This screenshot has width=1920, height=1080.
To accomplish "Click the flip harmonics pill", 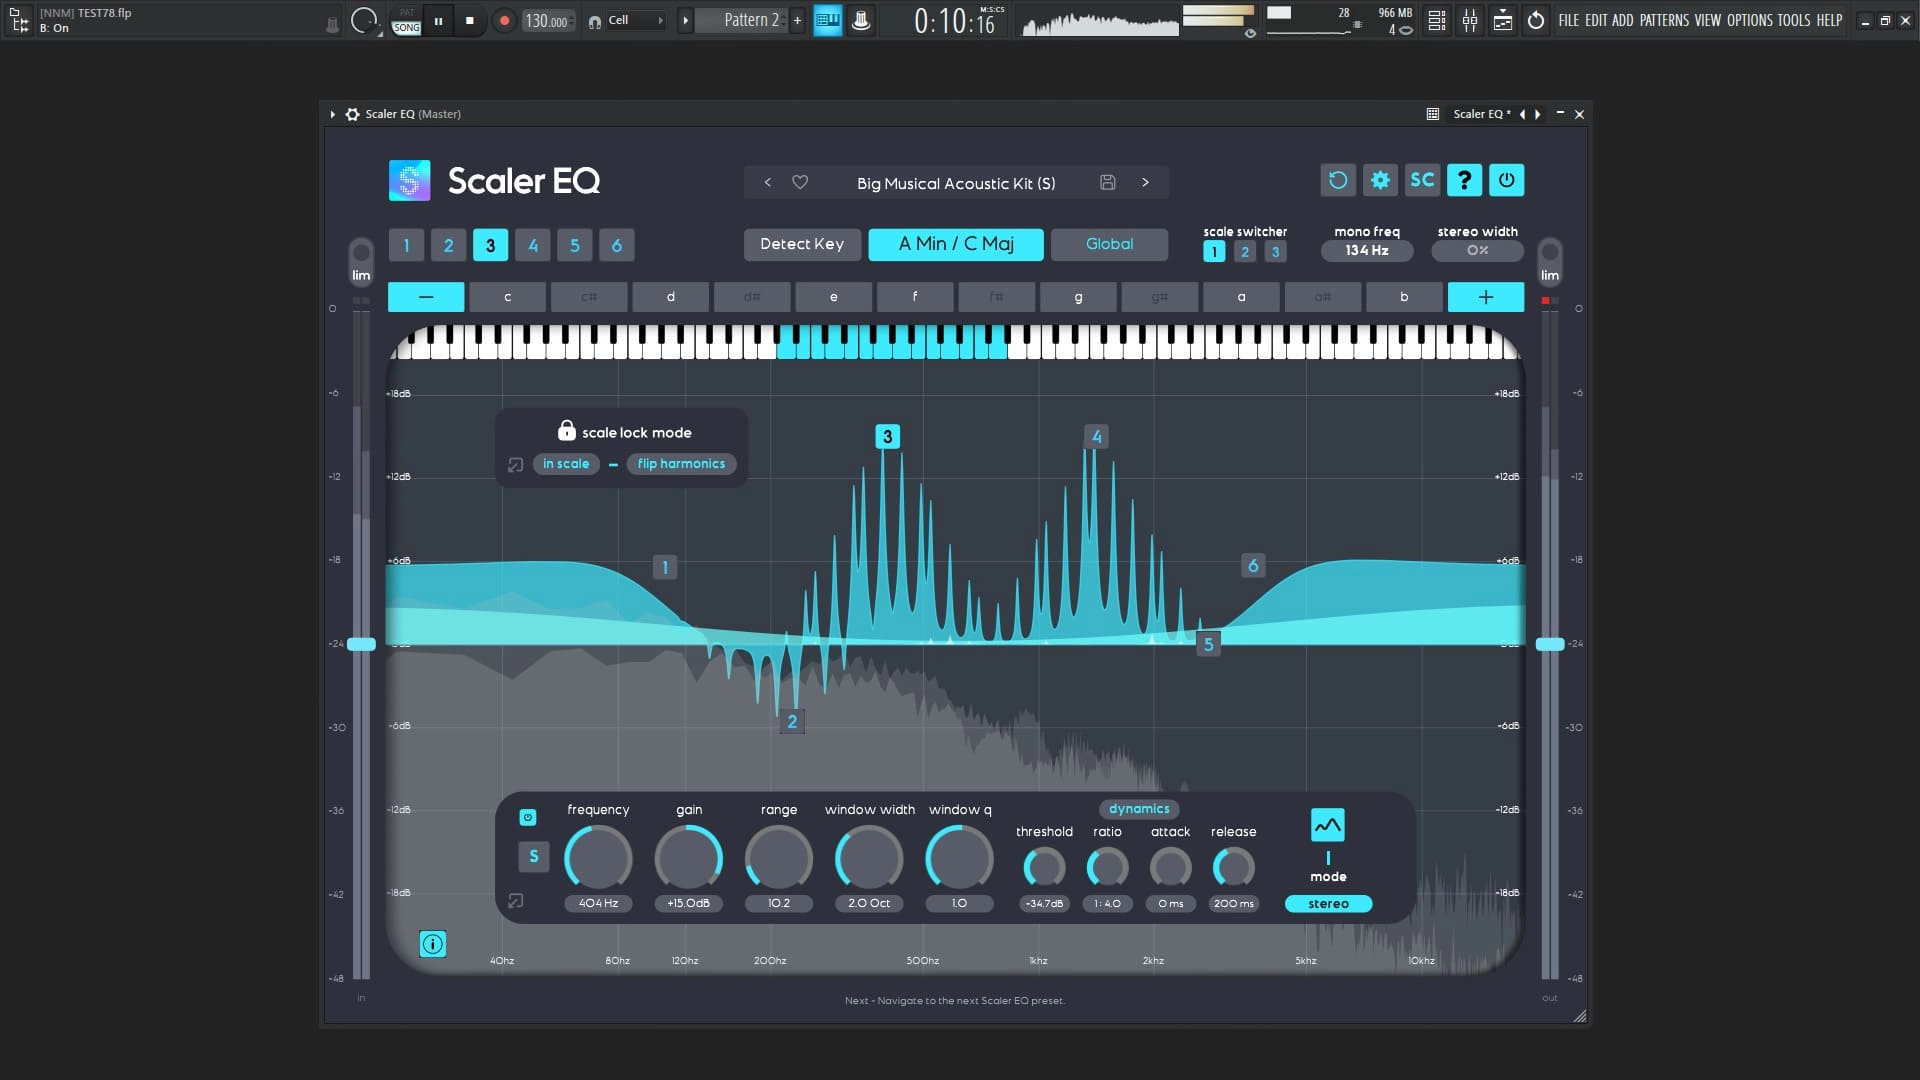I will pyautogui.click(x=681, y=464).
